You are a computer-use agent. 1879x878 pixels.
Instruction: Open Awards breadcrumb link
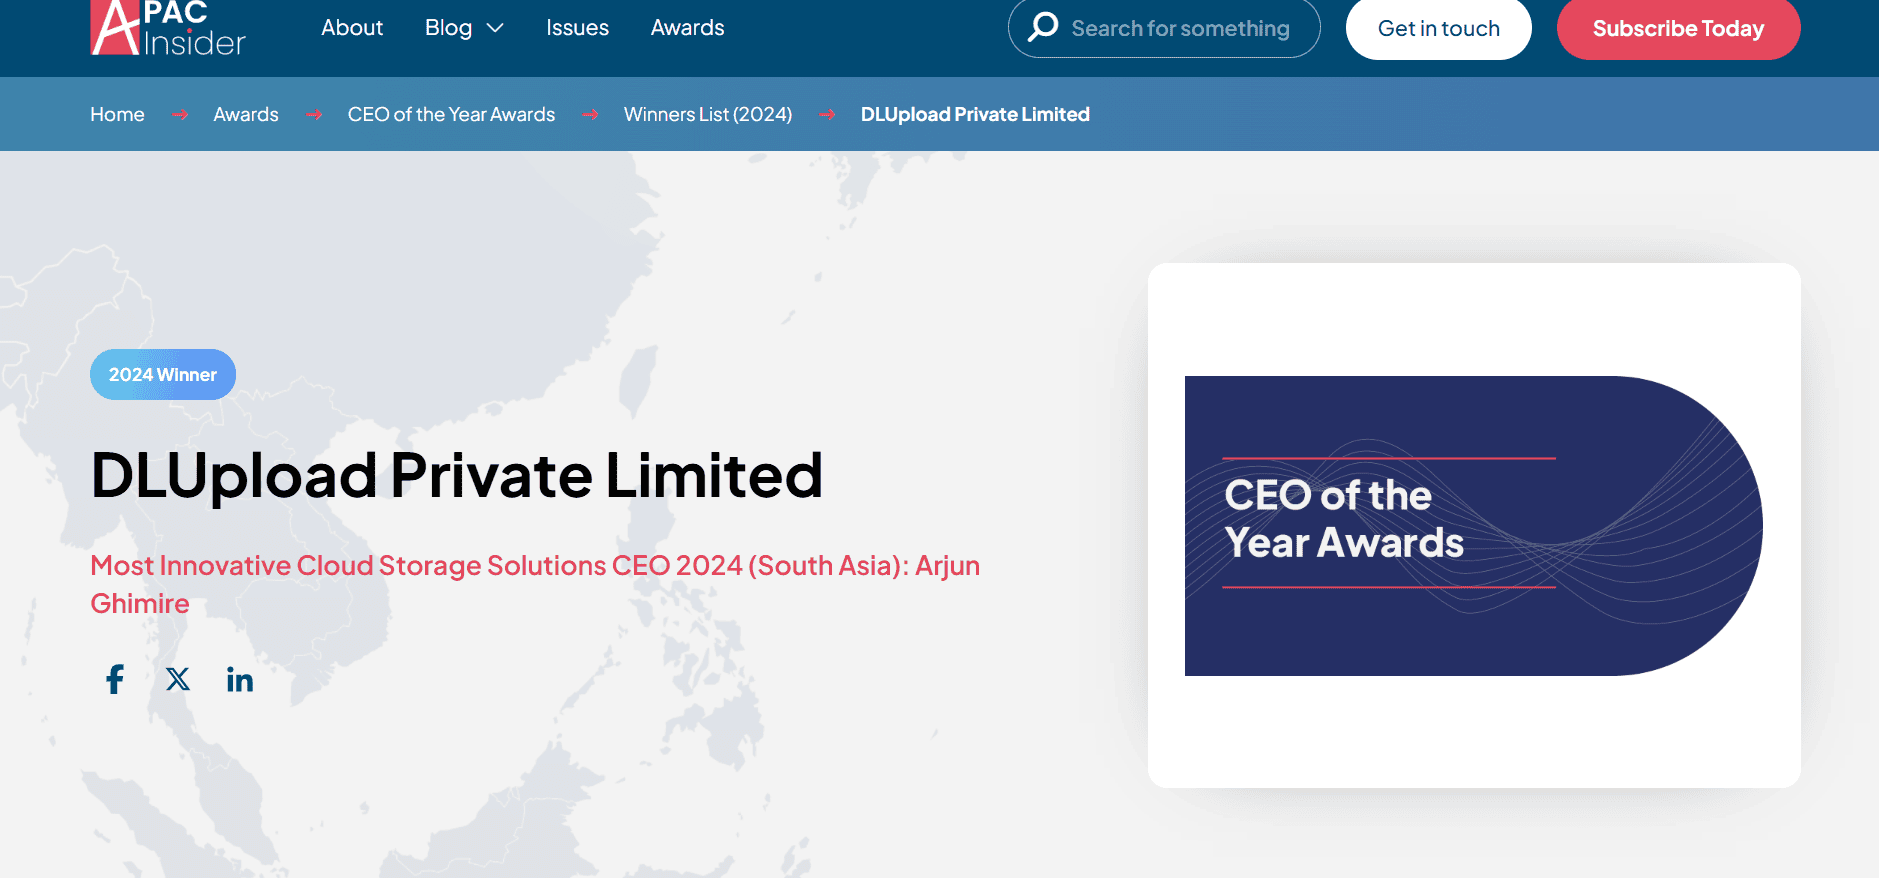pyautogui.click(x=246, y=114)
